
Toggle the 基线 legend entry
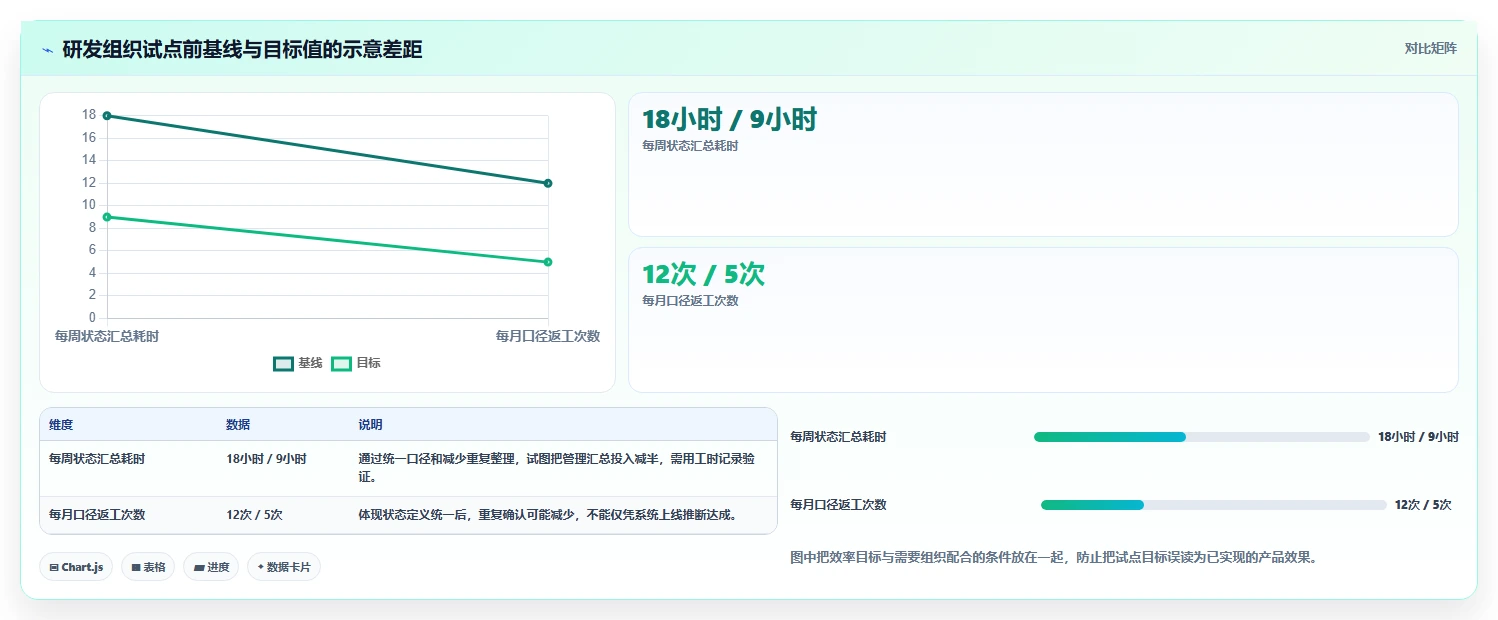point(298,363)
